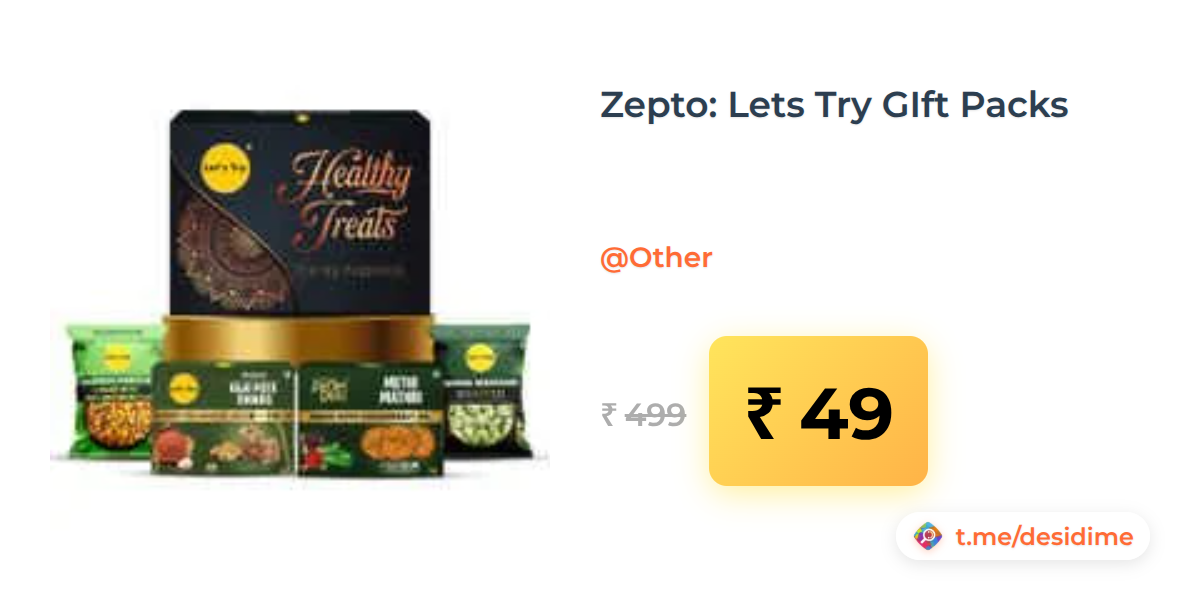Click the golden ribbon band below the box
Viewport: 1200px width, 600px height.
click(x=300, y=340)
